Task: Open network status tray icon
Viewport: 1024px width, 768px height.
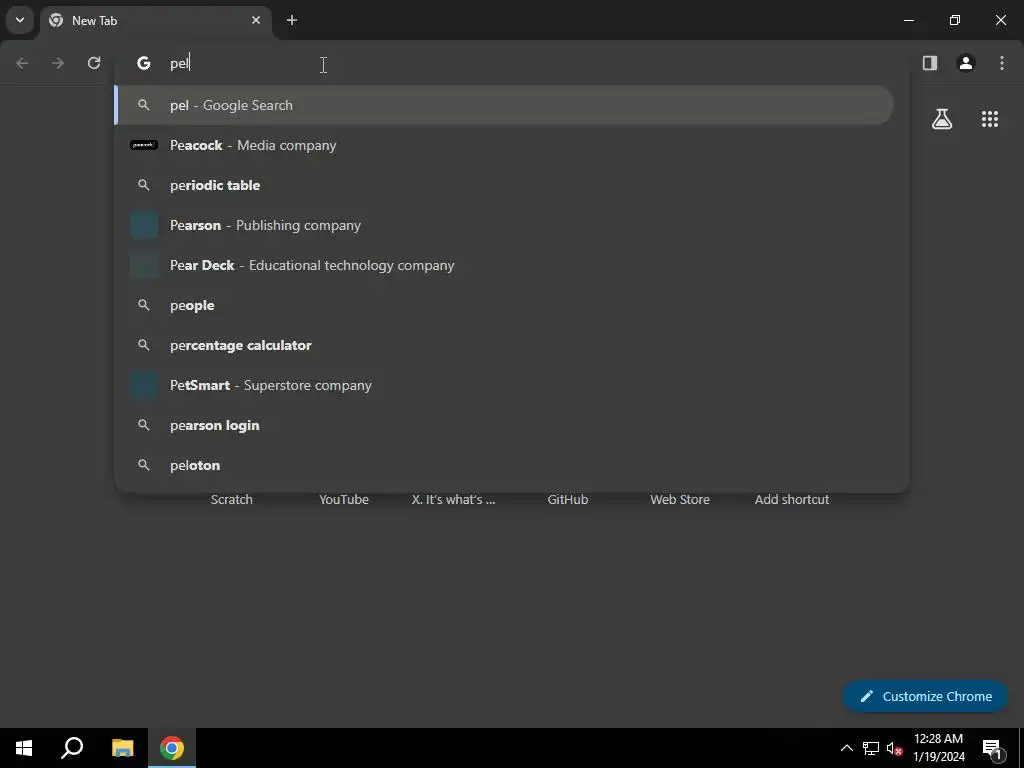Action: [x=871, y=748]
